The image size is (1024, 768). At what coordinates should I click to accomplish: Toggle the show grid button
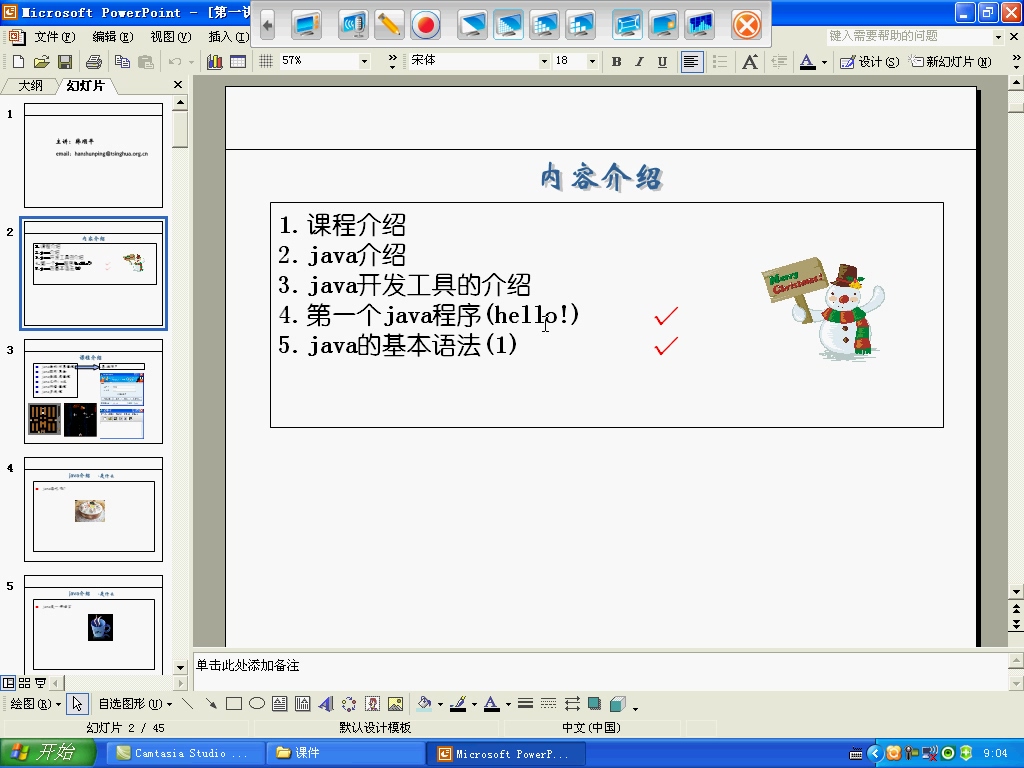[x=266, y=61]
